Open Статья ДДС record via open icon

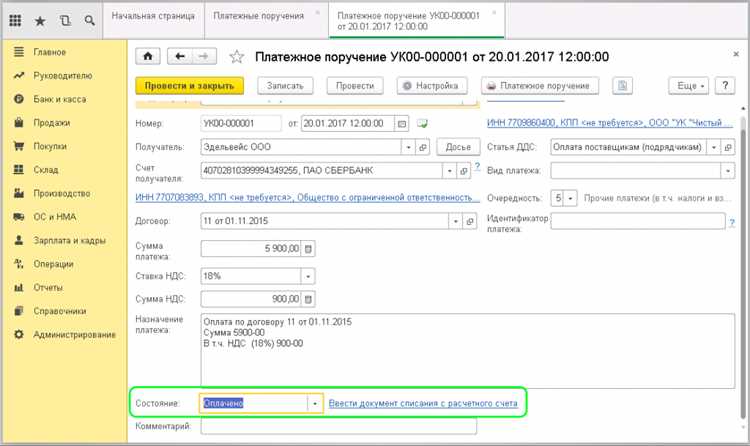728,147
